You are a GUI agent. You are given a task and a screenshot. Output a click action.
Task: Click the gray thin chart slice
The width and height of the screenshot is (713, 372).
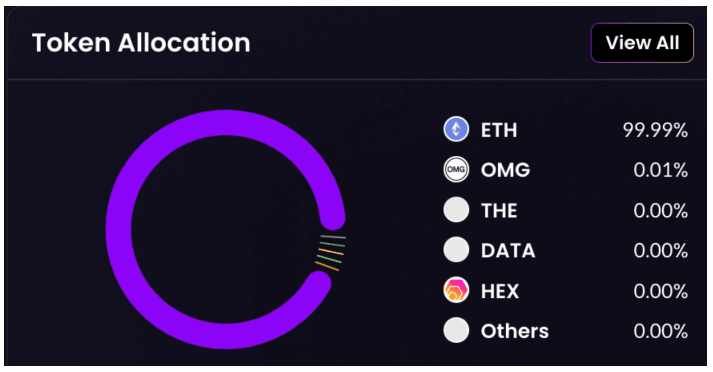(333, 237)
